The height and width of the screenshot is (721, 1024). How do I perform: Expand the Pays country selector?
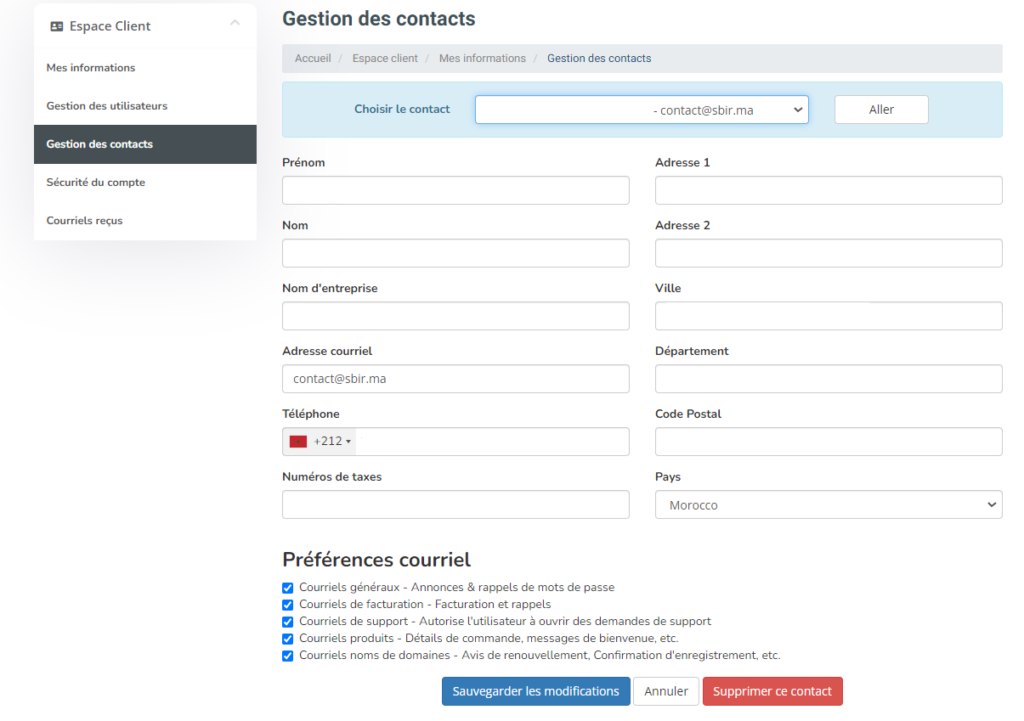[x=828, y=505]
